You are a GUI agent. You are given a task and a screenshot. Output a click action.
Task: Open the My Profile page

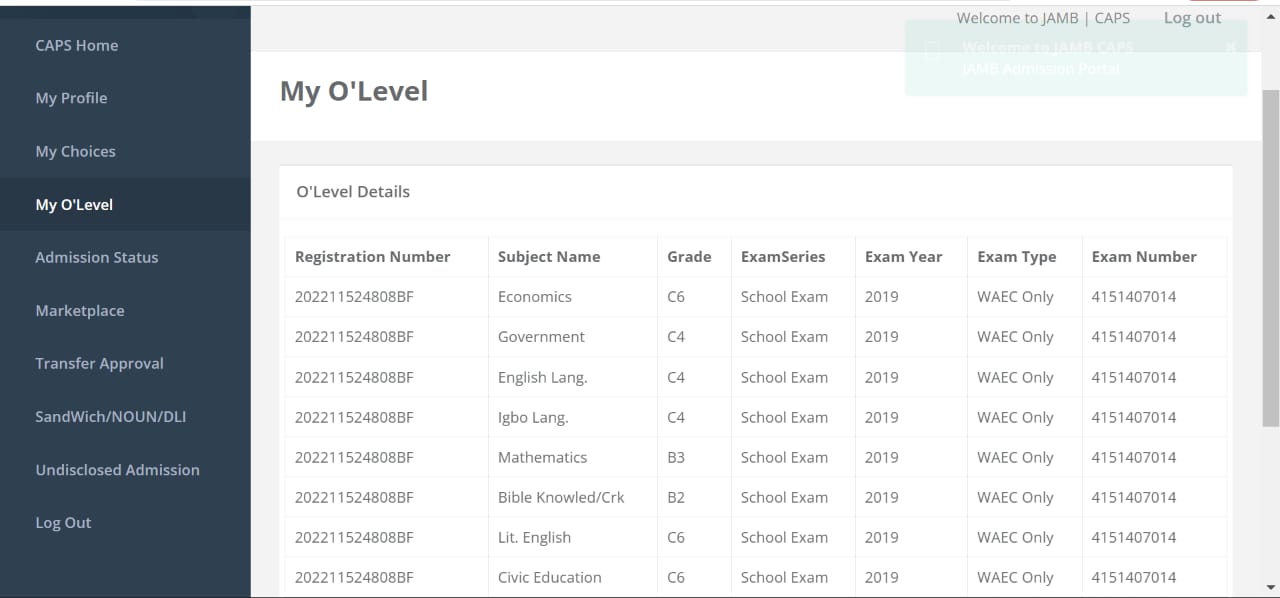click(x=71, y=98)
